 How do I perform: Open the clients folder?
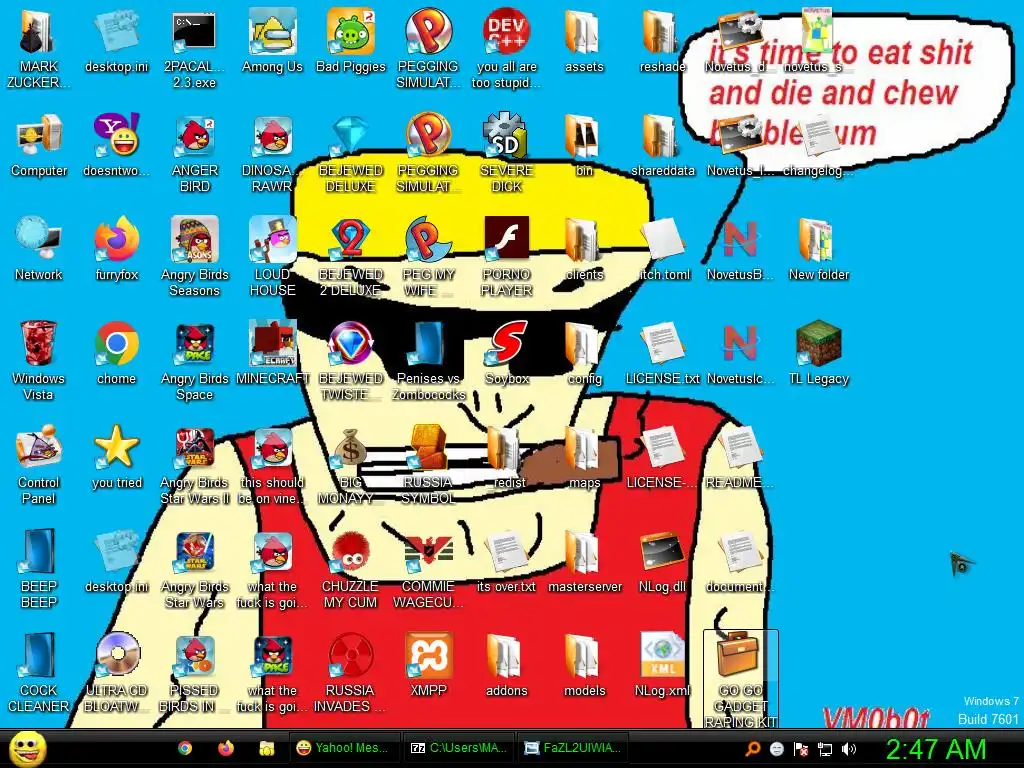click(584, 249)
